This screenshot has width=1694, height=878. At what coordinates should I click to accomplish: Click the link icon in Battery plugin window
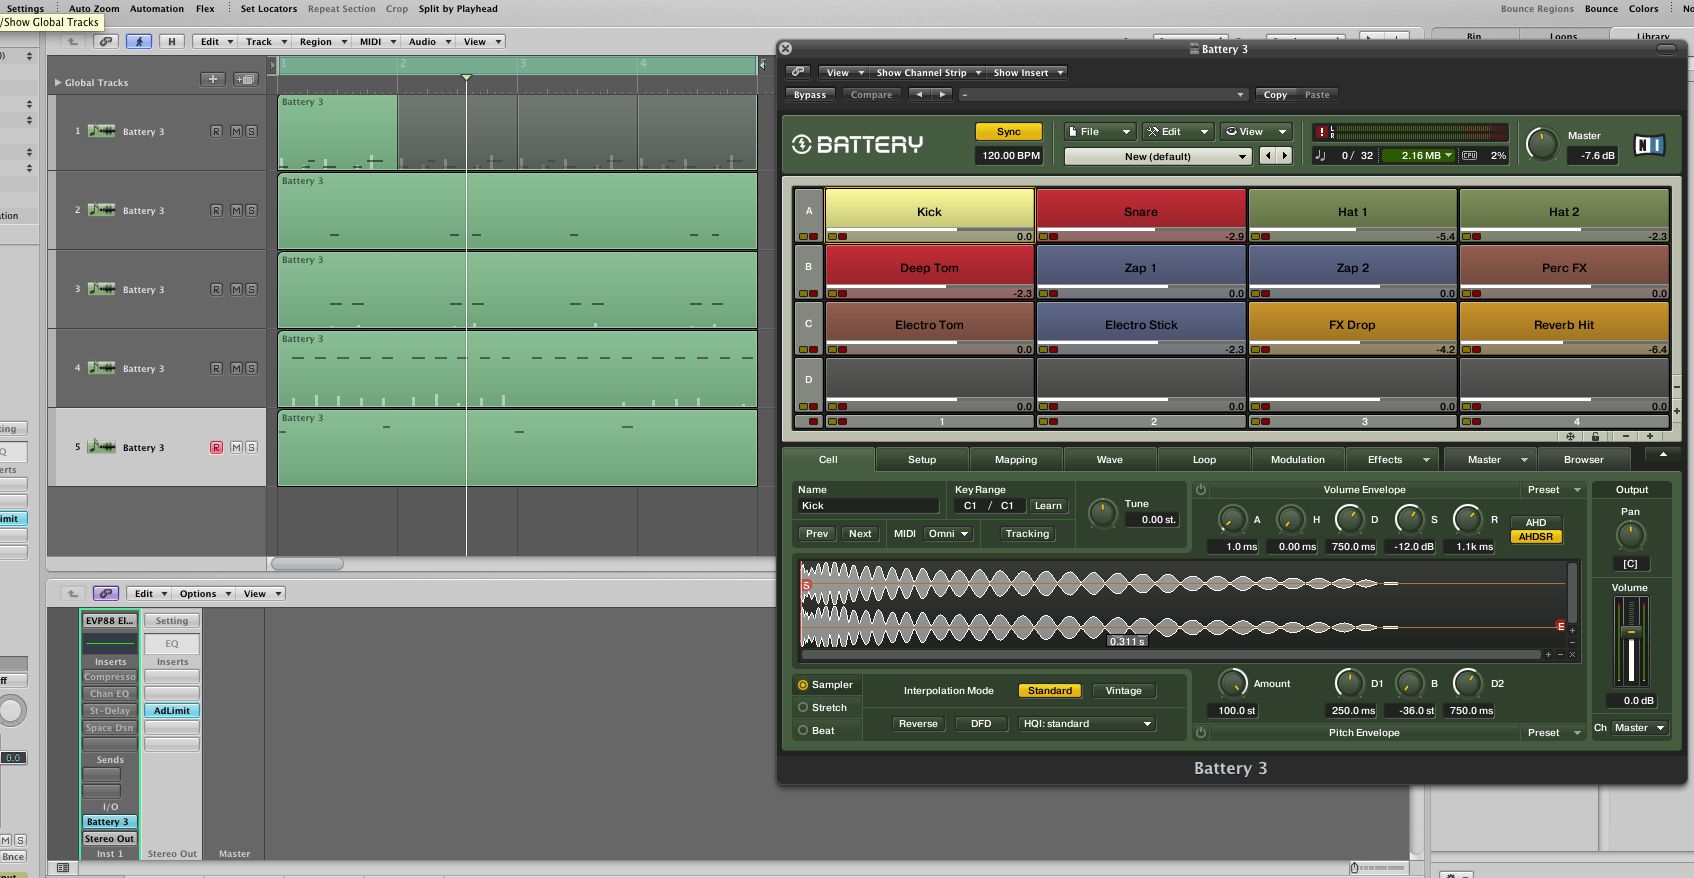tap(797, 72)
